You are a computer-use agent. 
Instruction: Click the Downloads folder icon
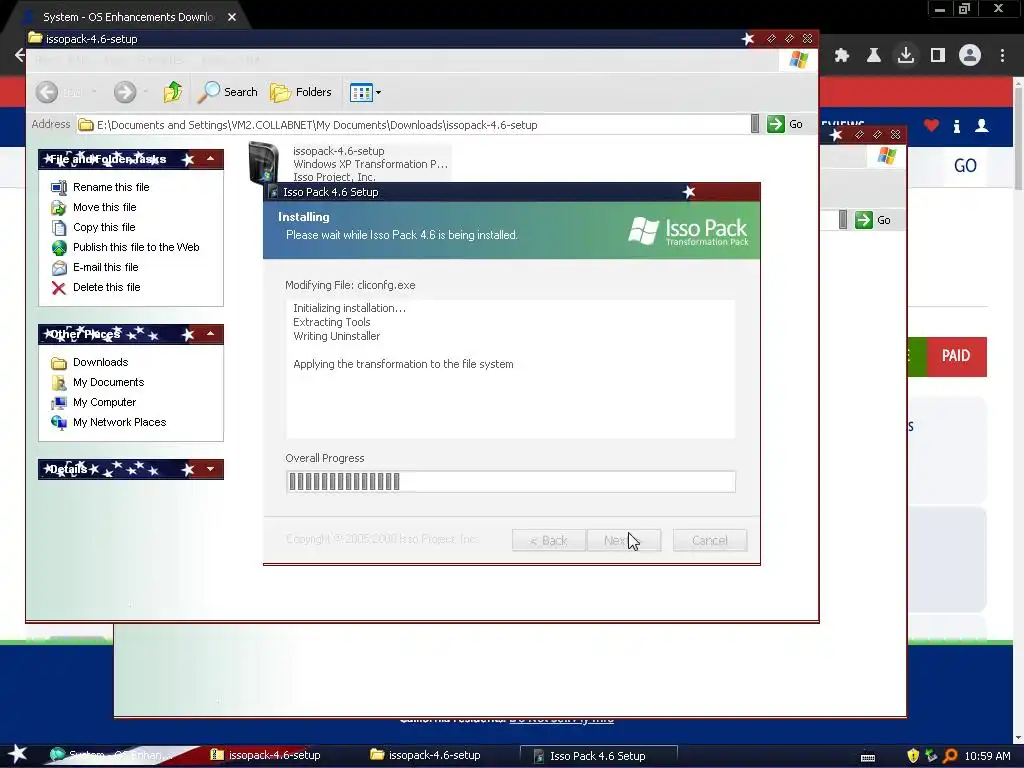pos(59,363)
